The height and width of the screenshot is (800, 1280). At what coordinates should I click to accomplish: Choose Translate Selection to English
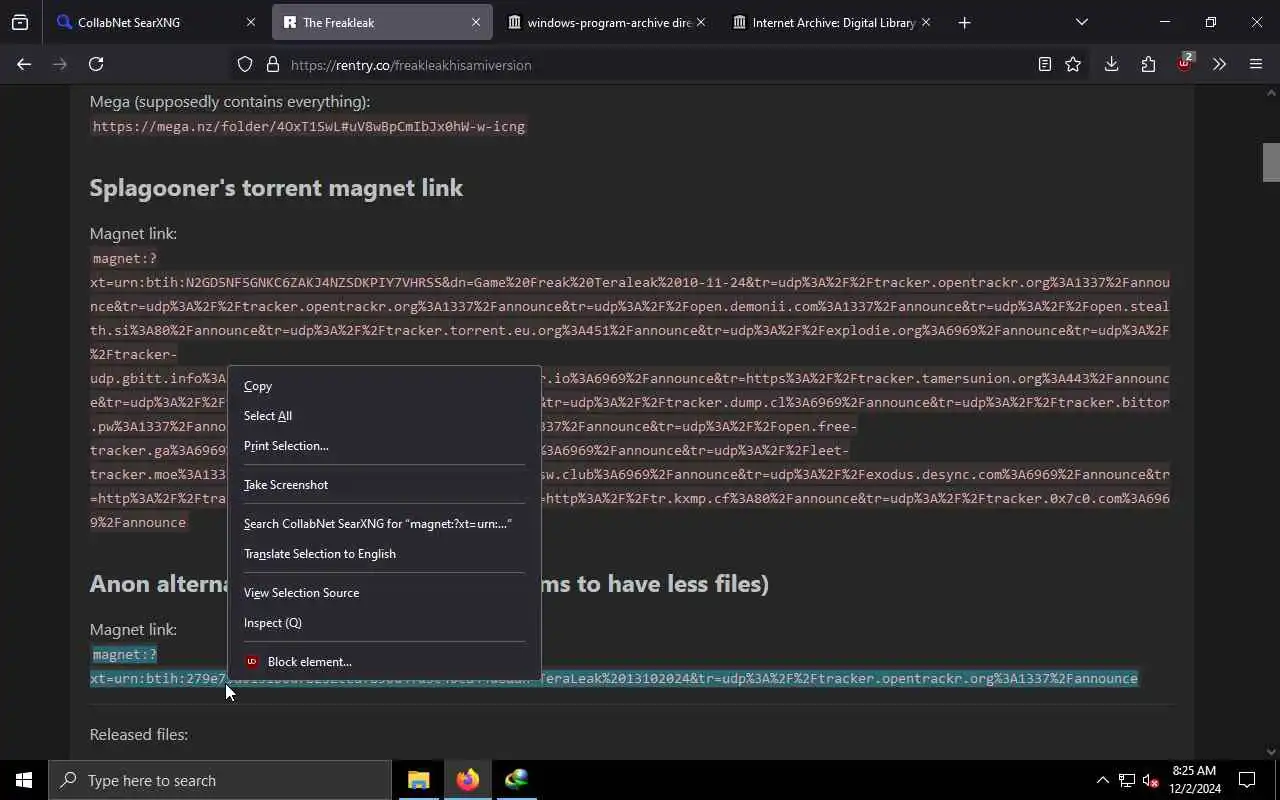click(x=384, y=554)
